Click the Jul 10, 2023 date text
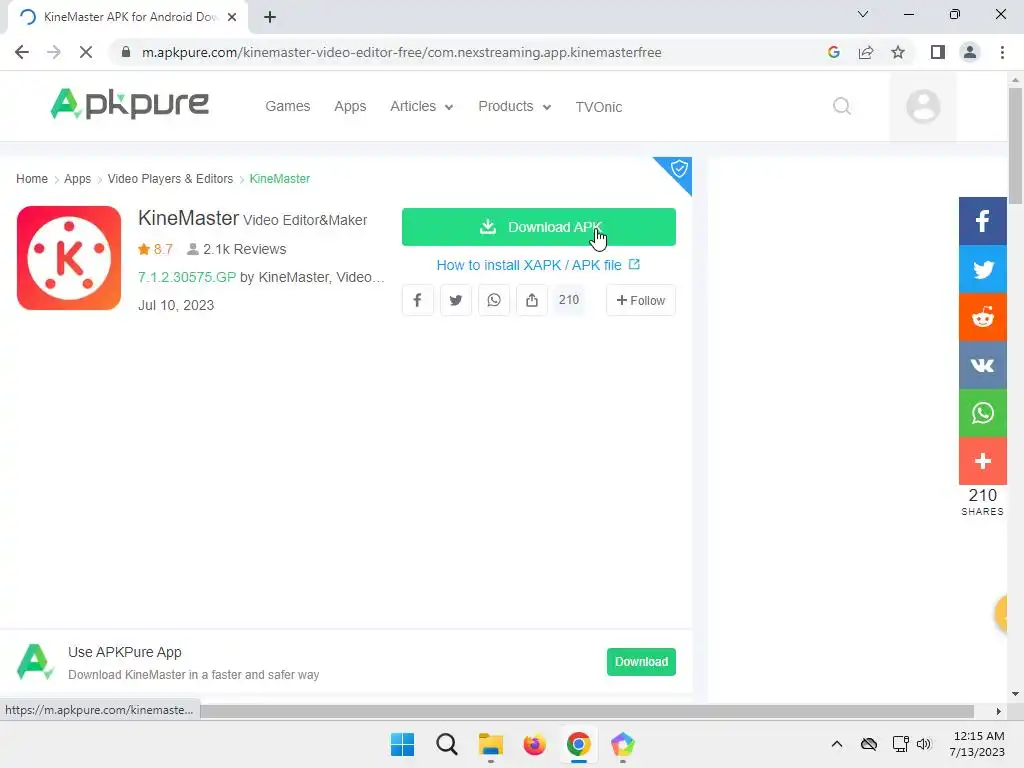Screen dimensions: 1024x768 [x=176, y=305]
